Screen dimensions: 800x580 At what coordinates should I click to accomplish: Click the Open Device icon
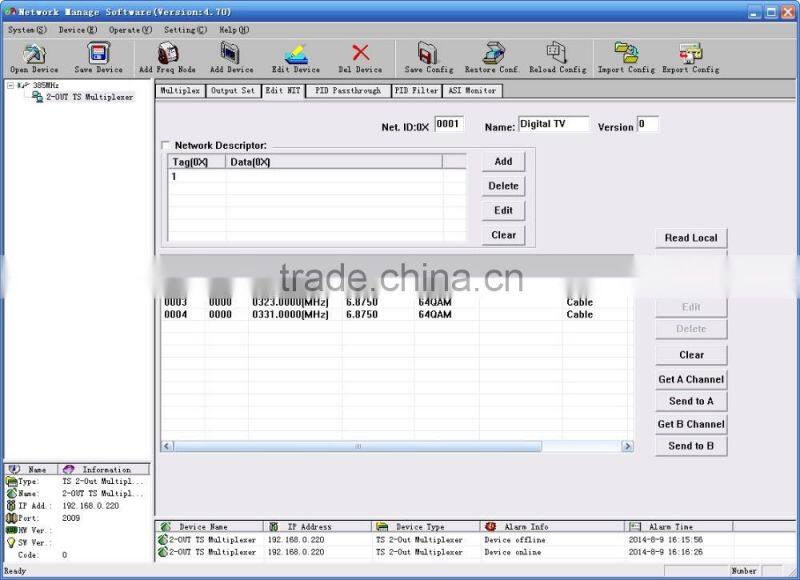coord(35,57)
